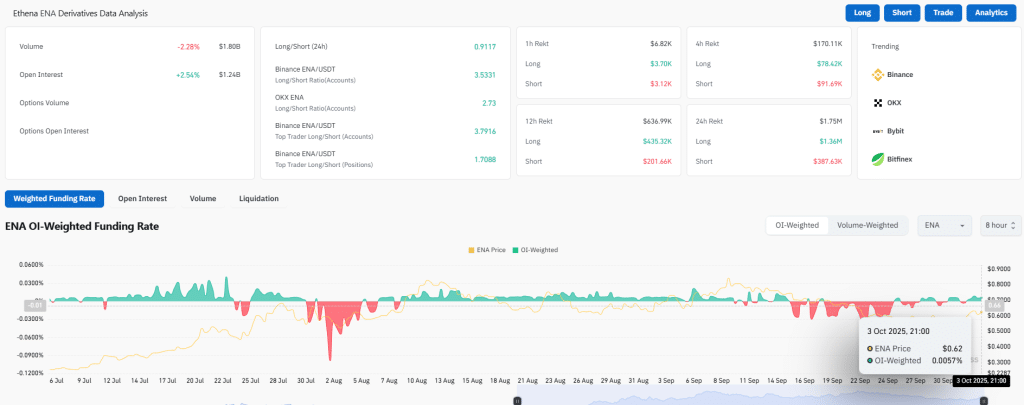This screenshot has width=1024, height=405.
Task: Open the Analytics button
Action: (x=991, y=13)
